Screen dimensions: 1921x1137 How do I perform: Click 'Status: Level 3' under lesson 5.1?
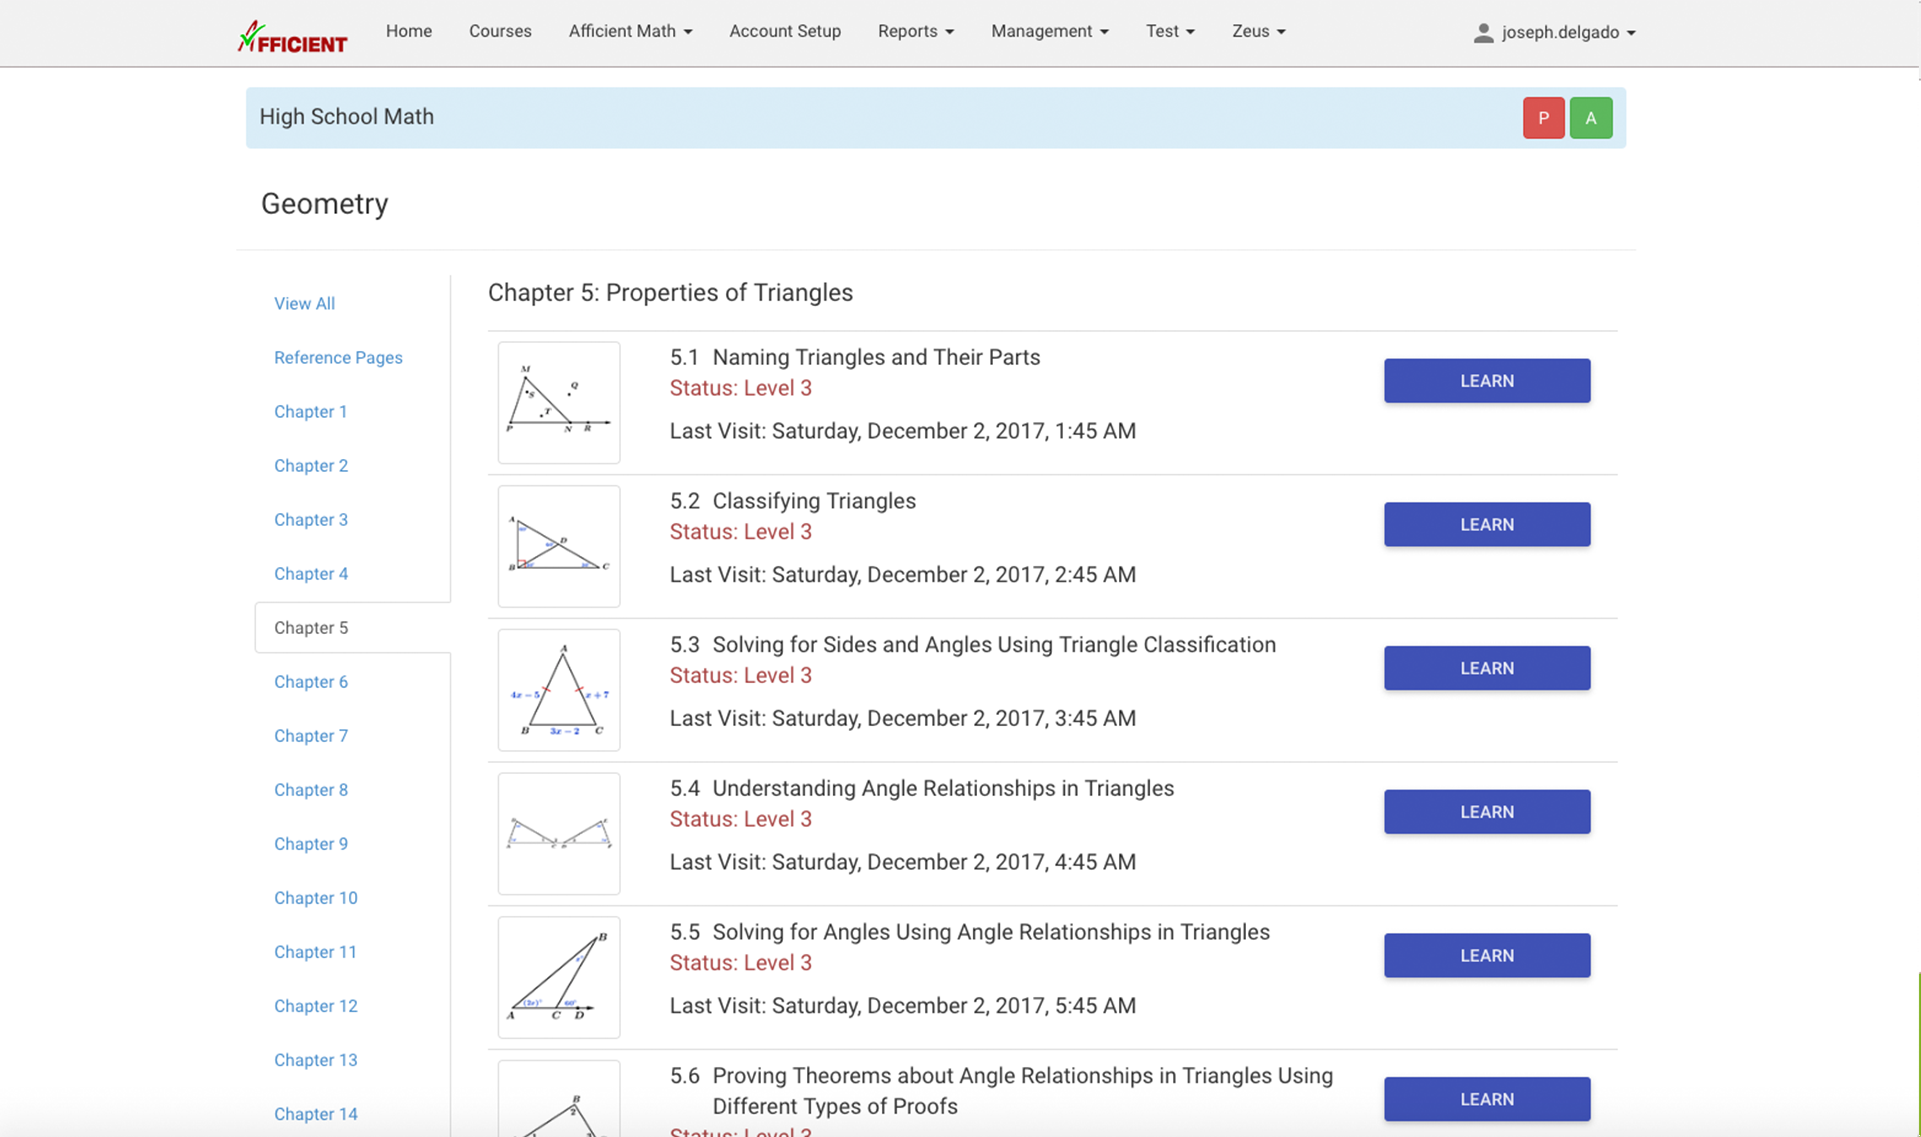[741, 388]
